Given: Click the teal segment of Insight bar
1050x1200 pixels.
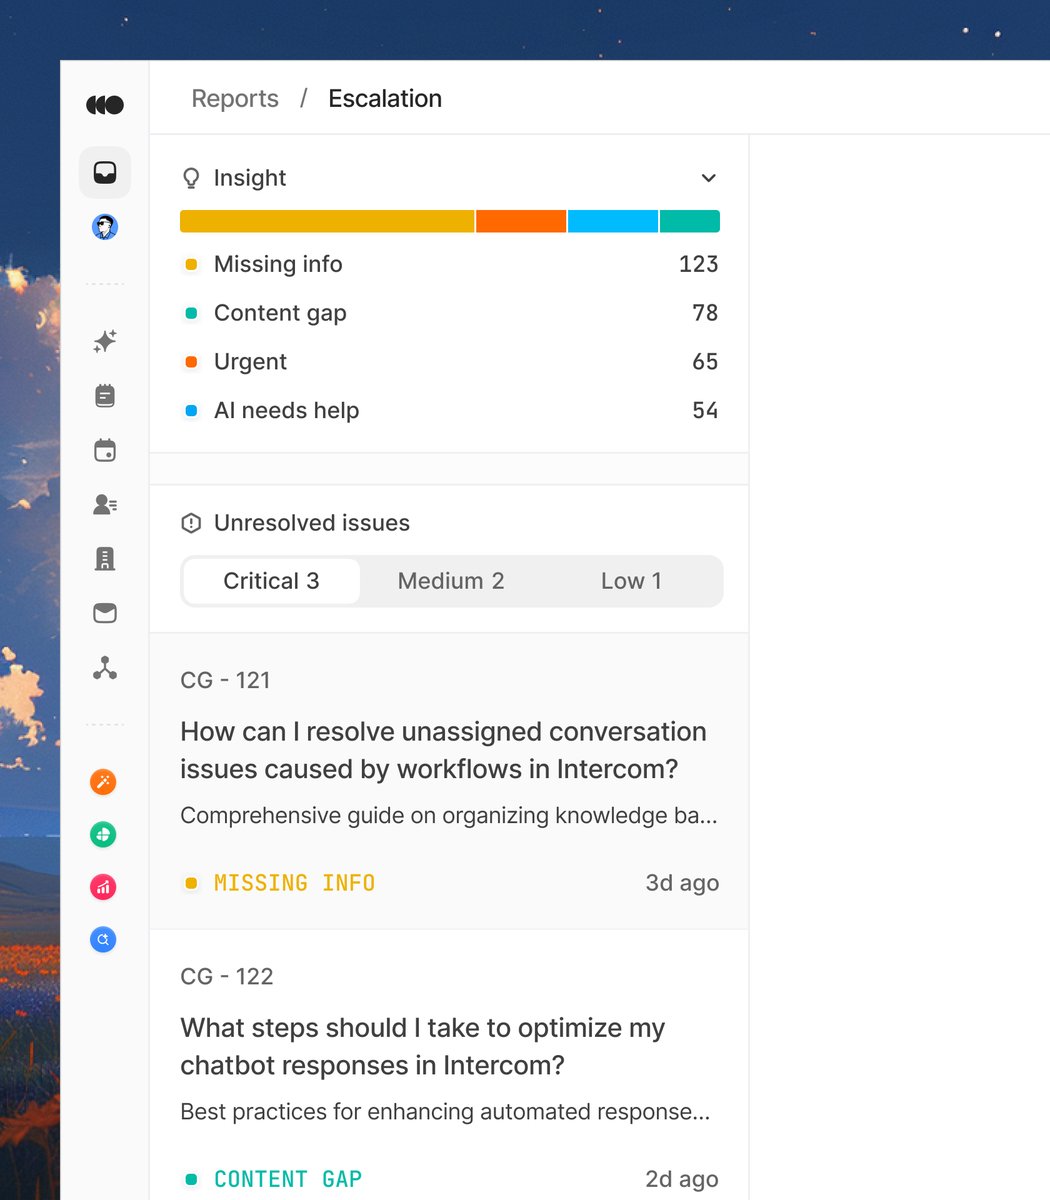Looking at the screenshot, I should 690,221.
